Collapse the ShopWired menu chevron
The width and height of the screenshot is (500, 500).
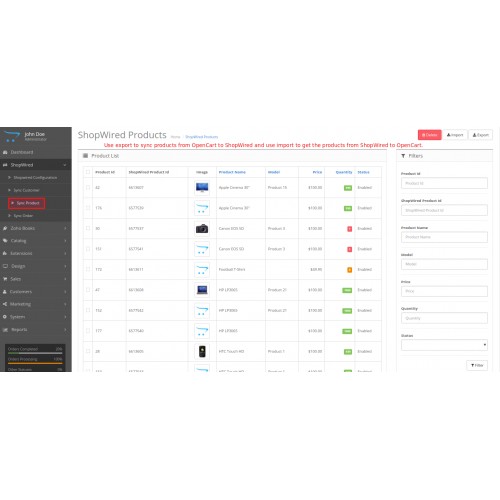[65, 165]
